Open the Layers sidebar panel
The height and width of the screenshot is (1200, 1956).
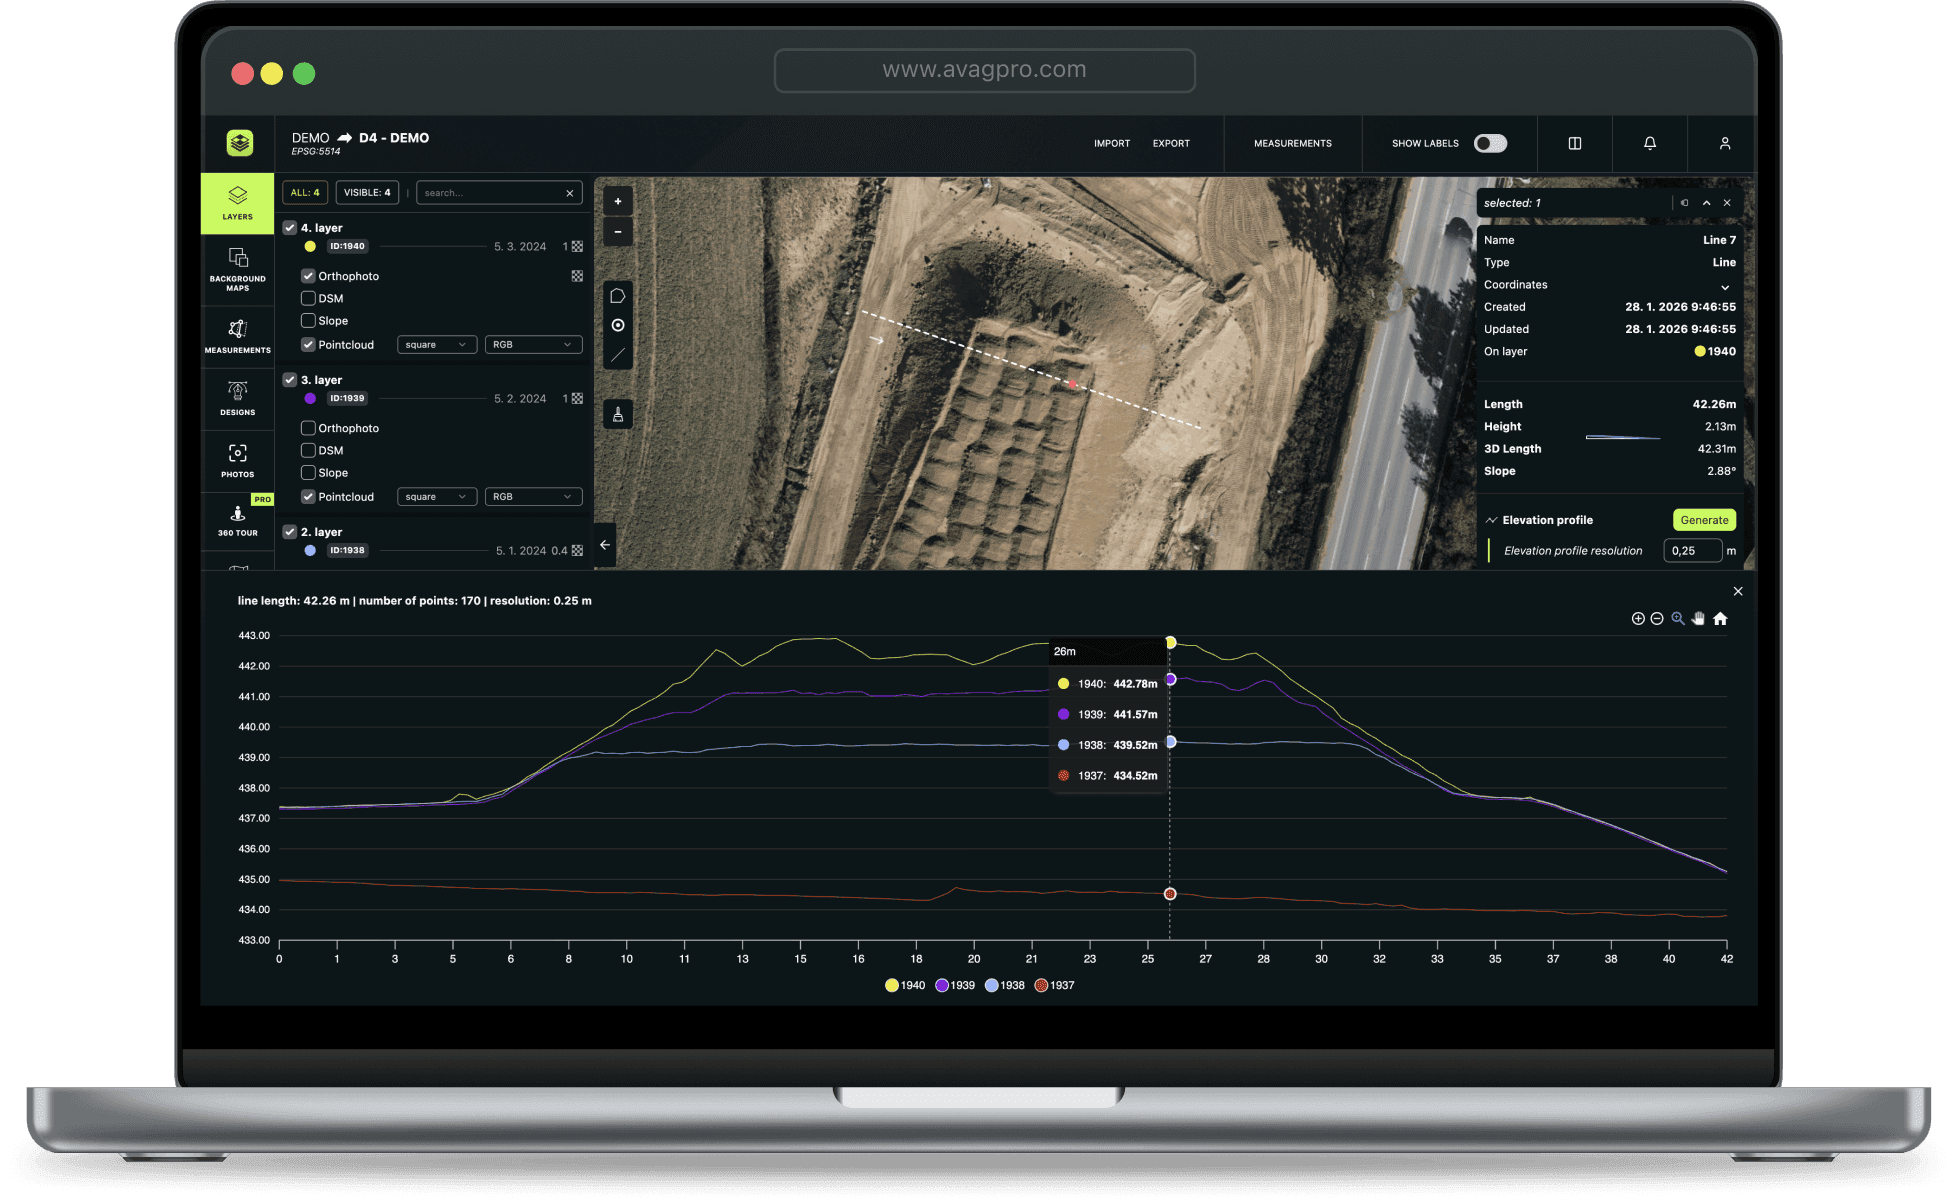(x=237, y=203)
